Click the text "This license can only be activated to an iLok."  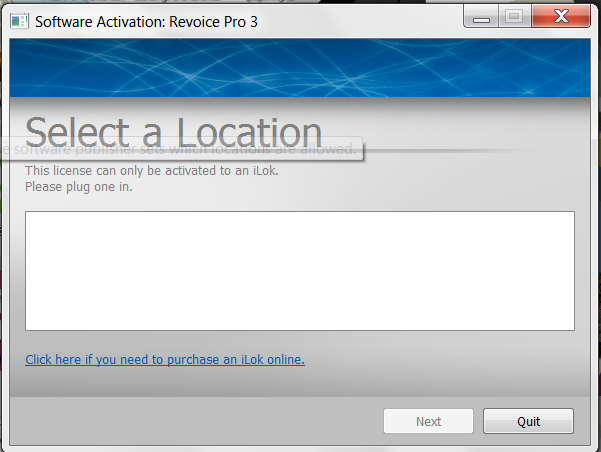point(152,171)
